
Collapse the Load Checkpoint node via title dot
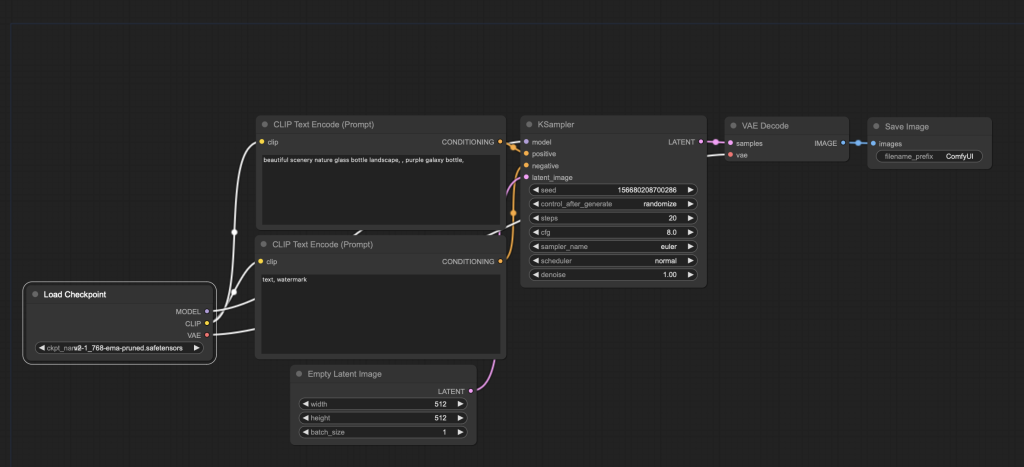(x=35, y=295)
